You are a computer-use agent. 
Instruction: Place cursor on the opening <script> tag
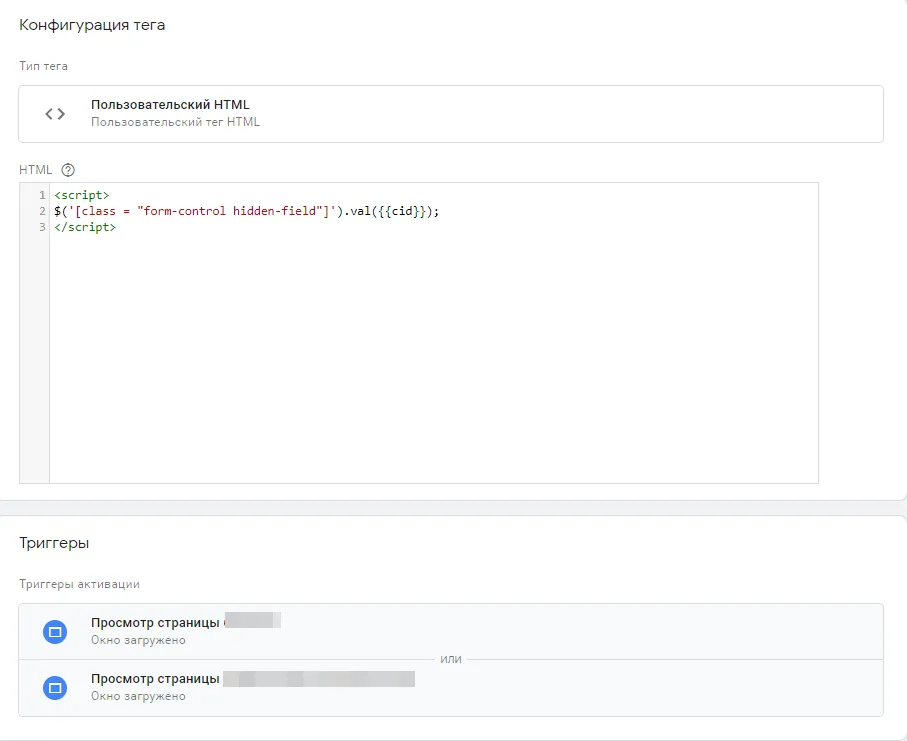(x=82, y=195)
